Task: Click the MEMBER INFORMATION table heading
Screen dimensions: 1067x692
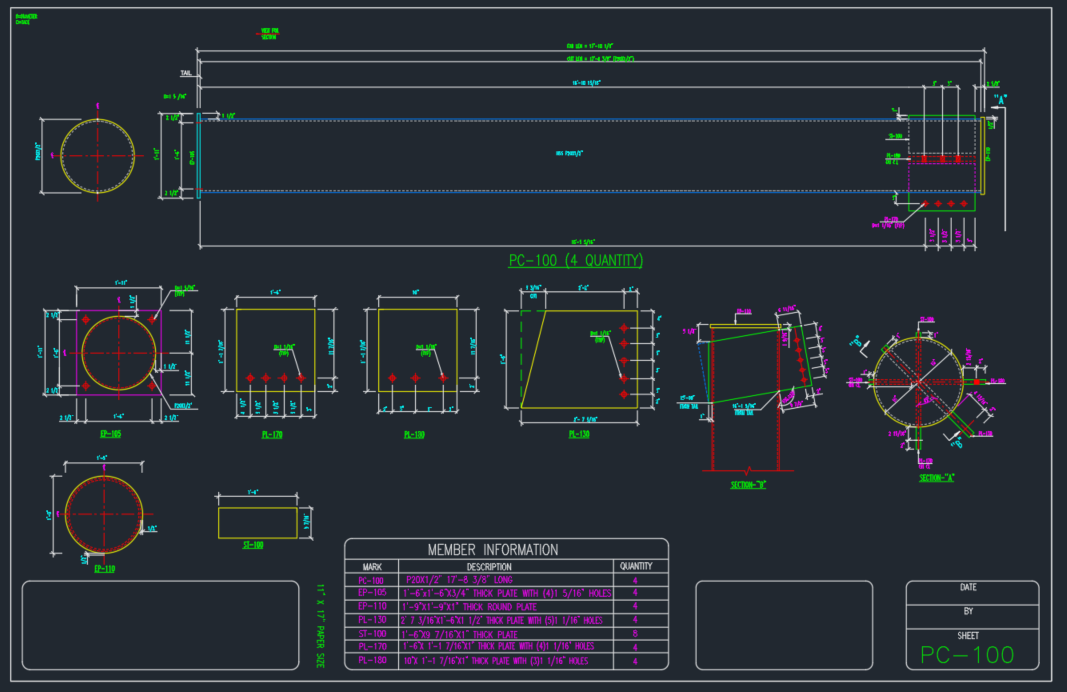Action: point(493,549)
